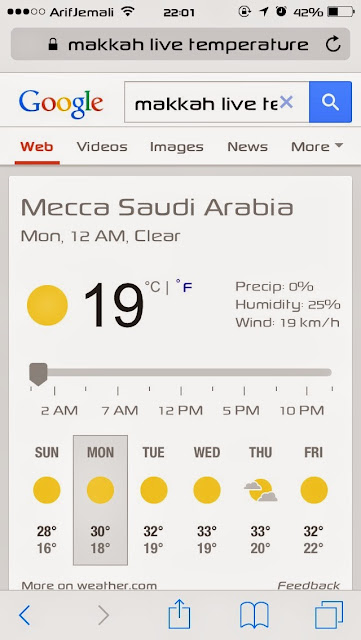Click the Feedback link
The width and height of the screenshot is (361, 640).
tap(309, 586)
